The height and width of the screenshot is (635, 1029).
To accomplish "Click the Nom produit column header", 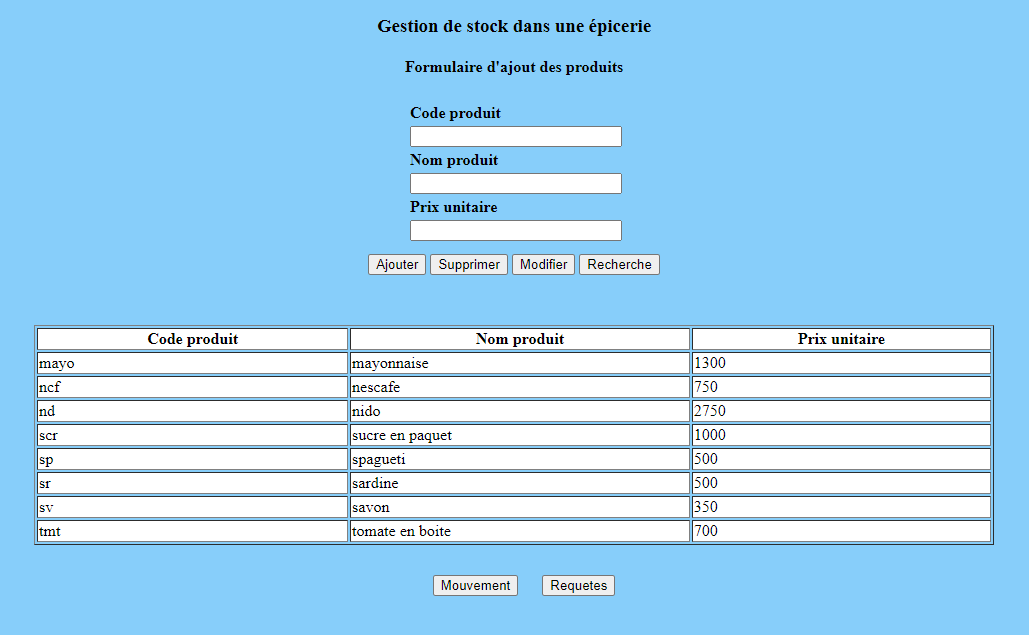I will point(519,339).
